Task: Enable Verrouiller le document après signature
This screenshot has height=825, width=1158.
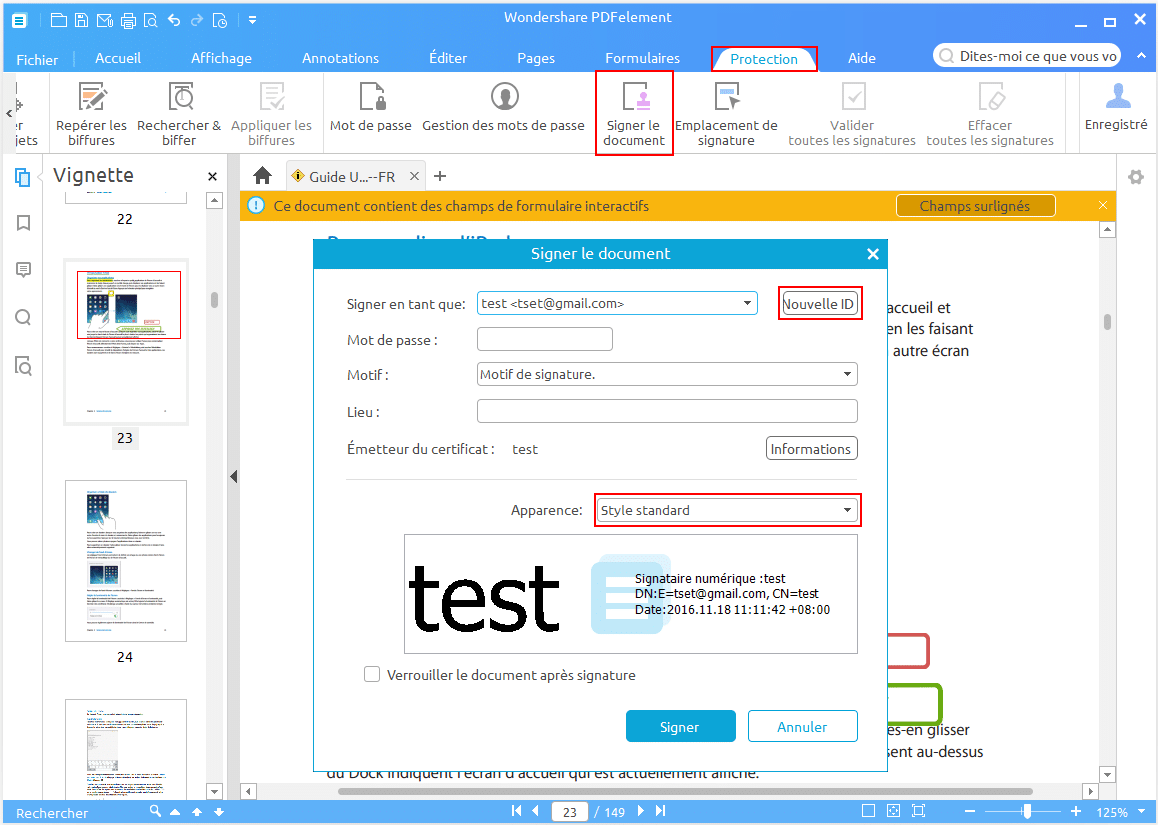Action: 372,674
